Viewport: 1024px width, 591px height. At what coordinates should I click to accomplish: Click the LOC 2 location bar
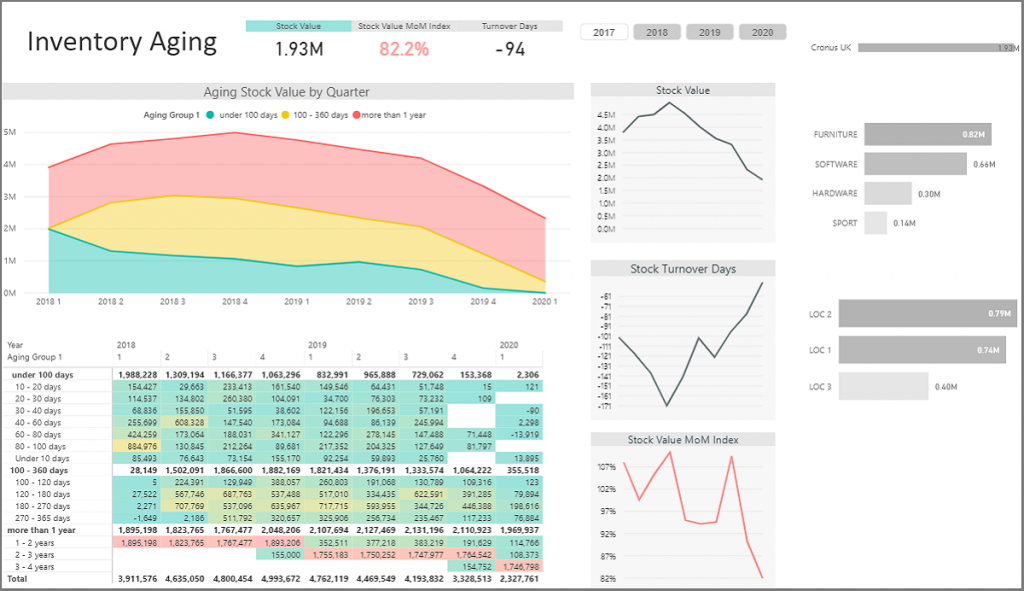[926, 314]
